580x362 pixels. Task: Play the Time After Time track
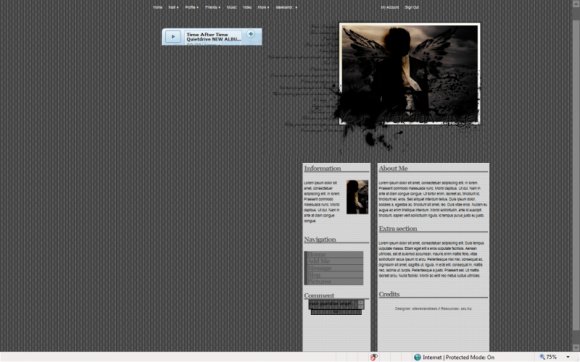click(173, 37)
